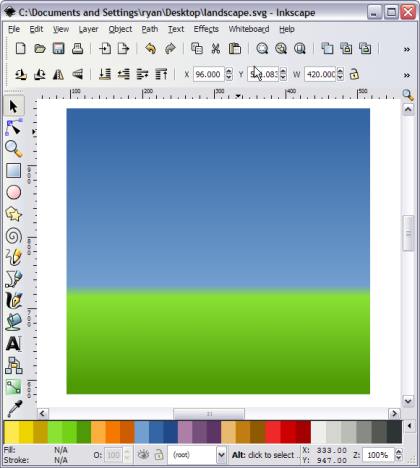Flip selection horizontally icon

[x=59, y=74]
